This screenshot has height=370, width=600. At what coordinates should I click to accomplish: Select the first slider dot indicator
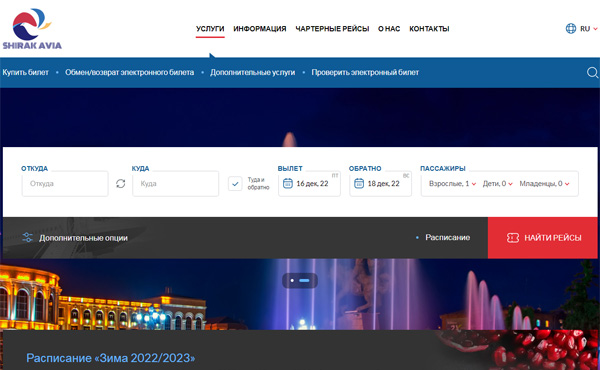[292, 281]
